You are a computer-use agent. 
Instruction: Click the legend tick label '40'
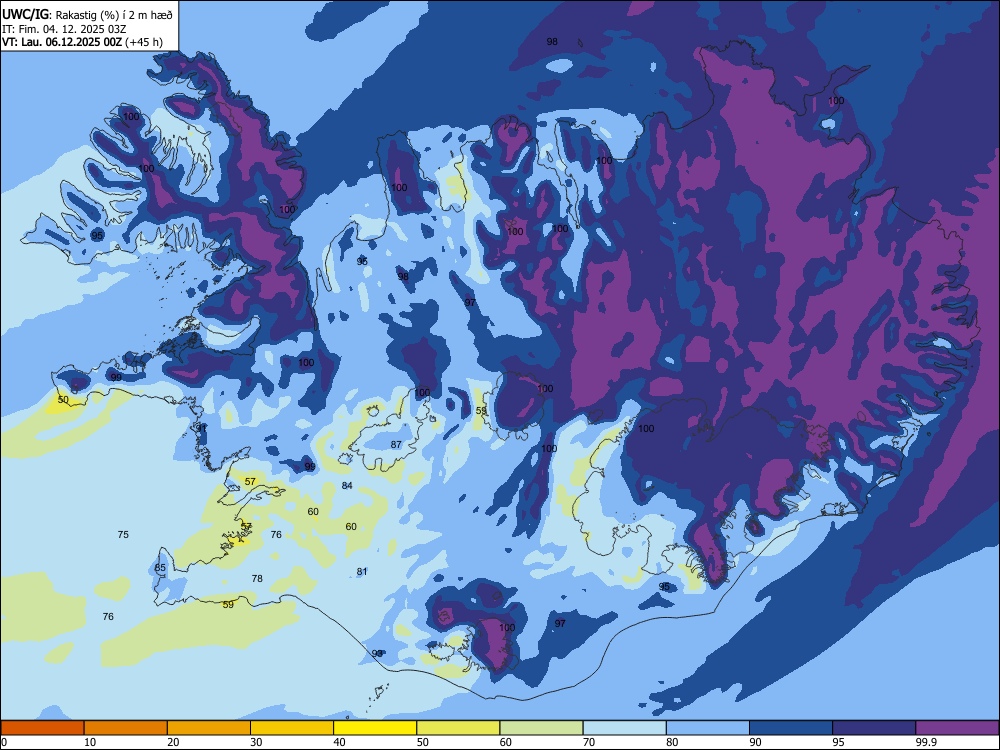[339, 742]
